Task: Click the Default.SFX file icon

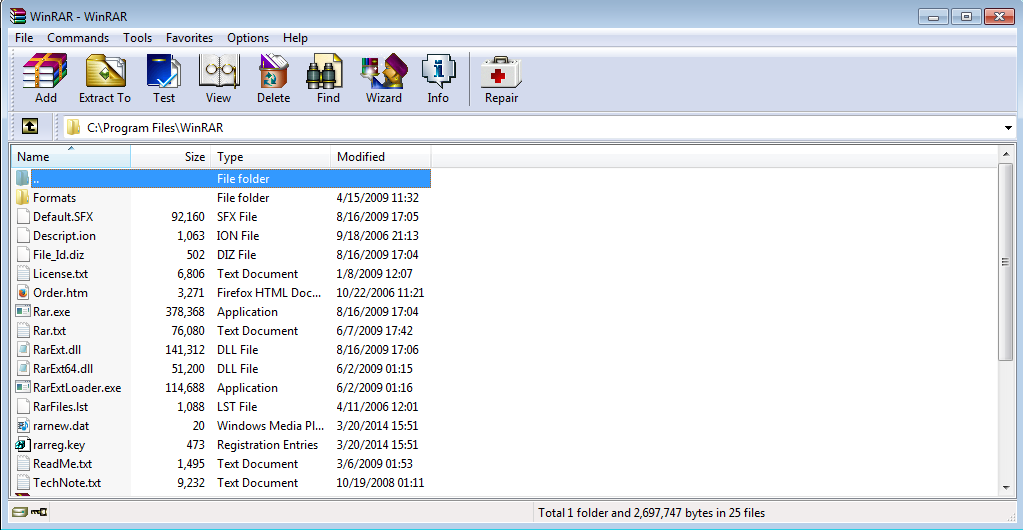Action: pyautogui.click(x=23, y=216)
